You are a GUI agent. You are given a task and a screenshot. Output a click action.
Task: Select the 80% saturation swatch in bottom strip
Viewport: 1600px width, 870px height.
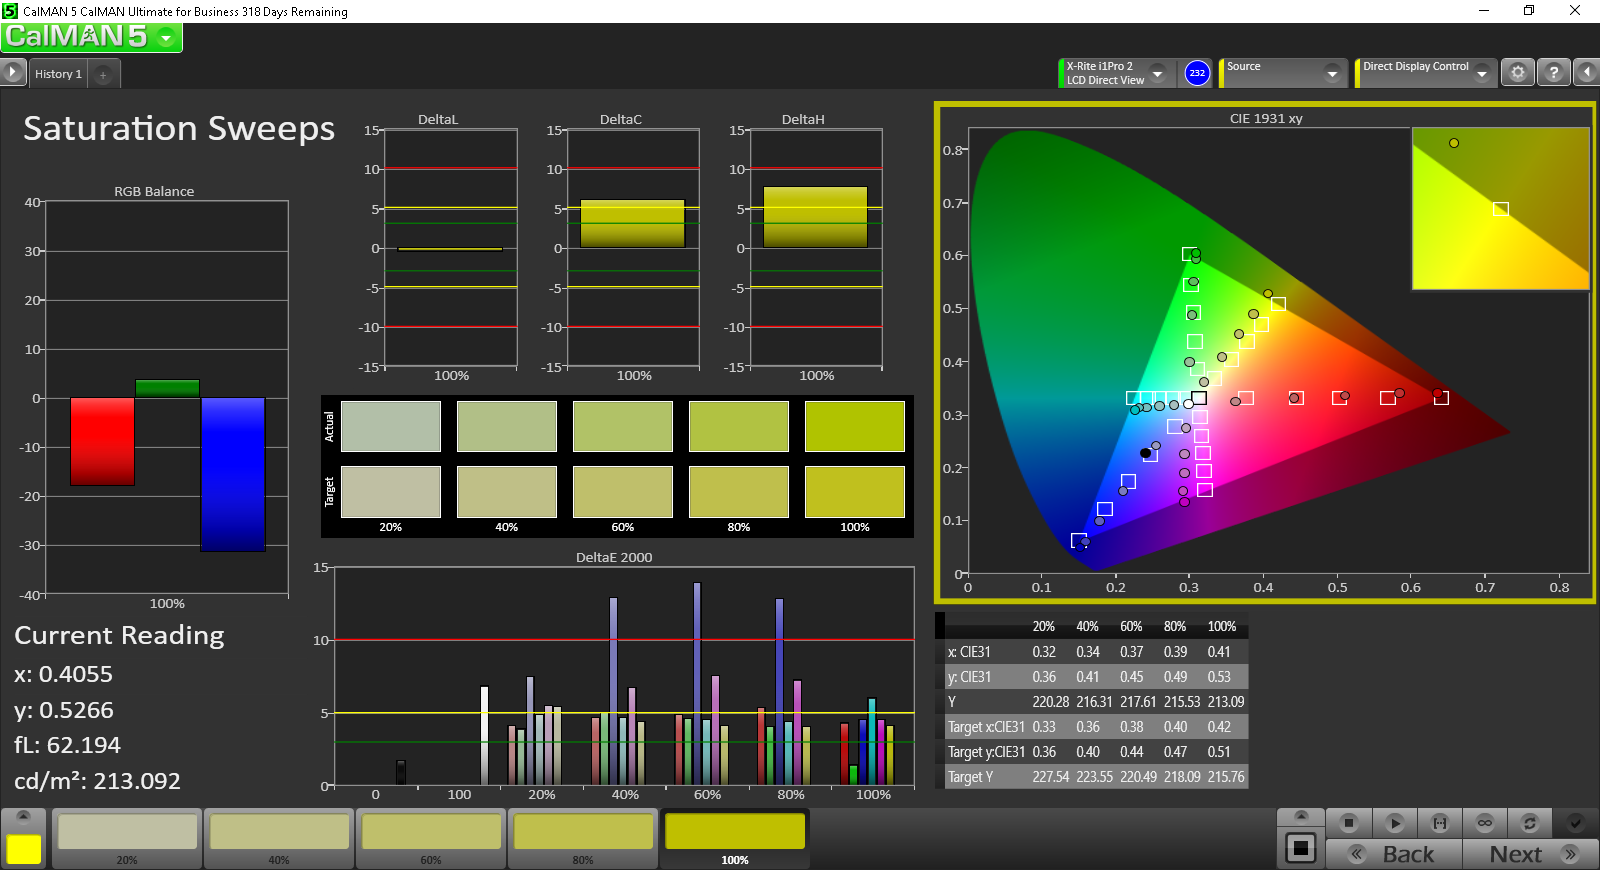583,838
